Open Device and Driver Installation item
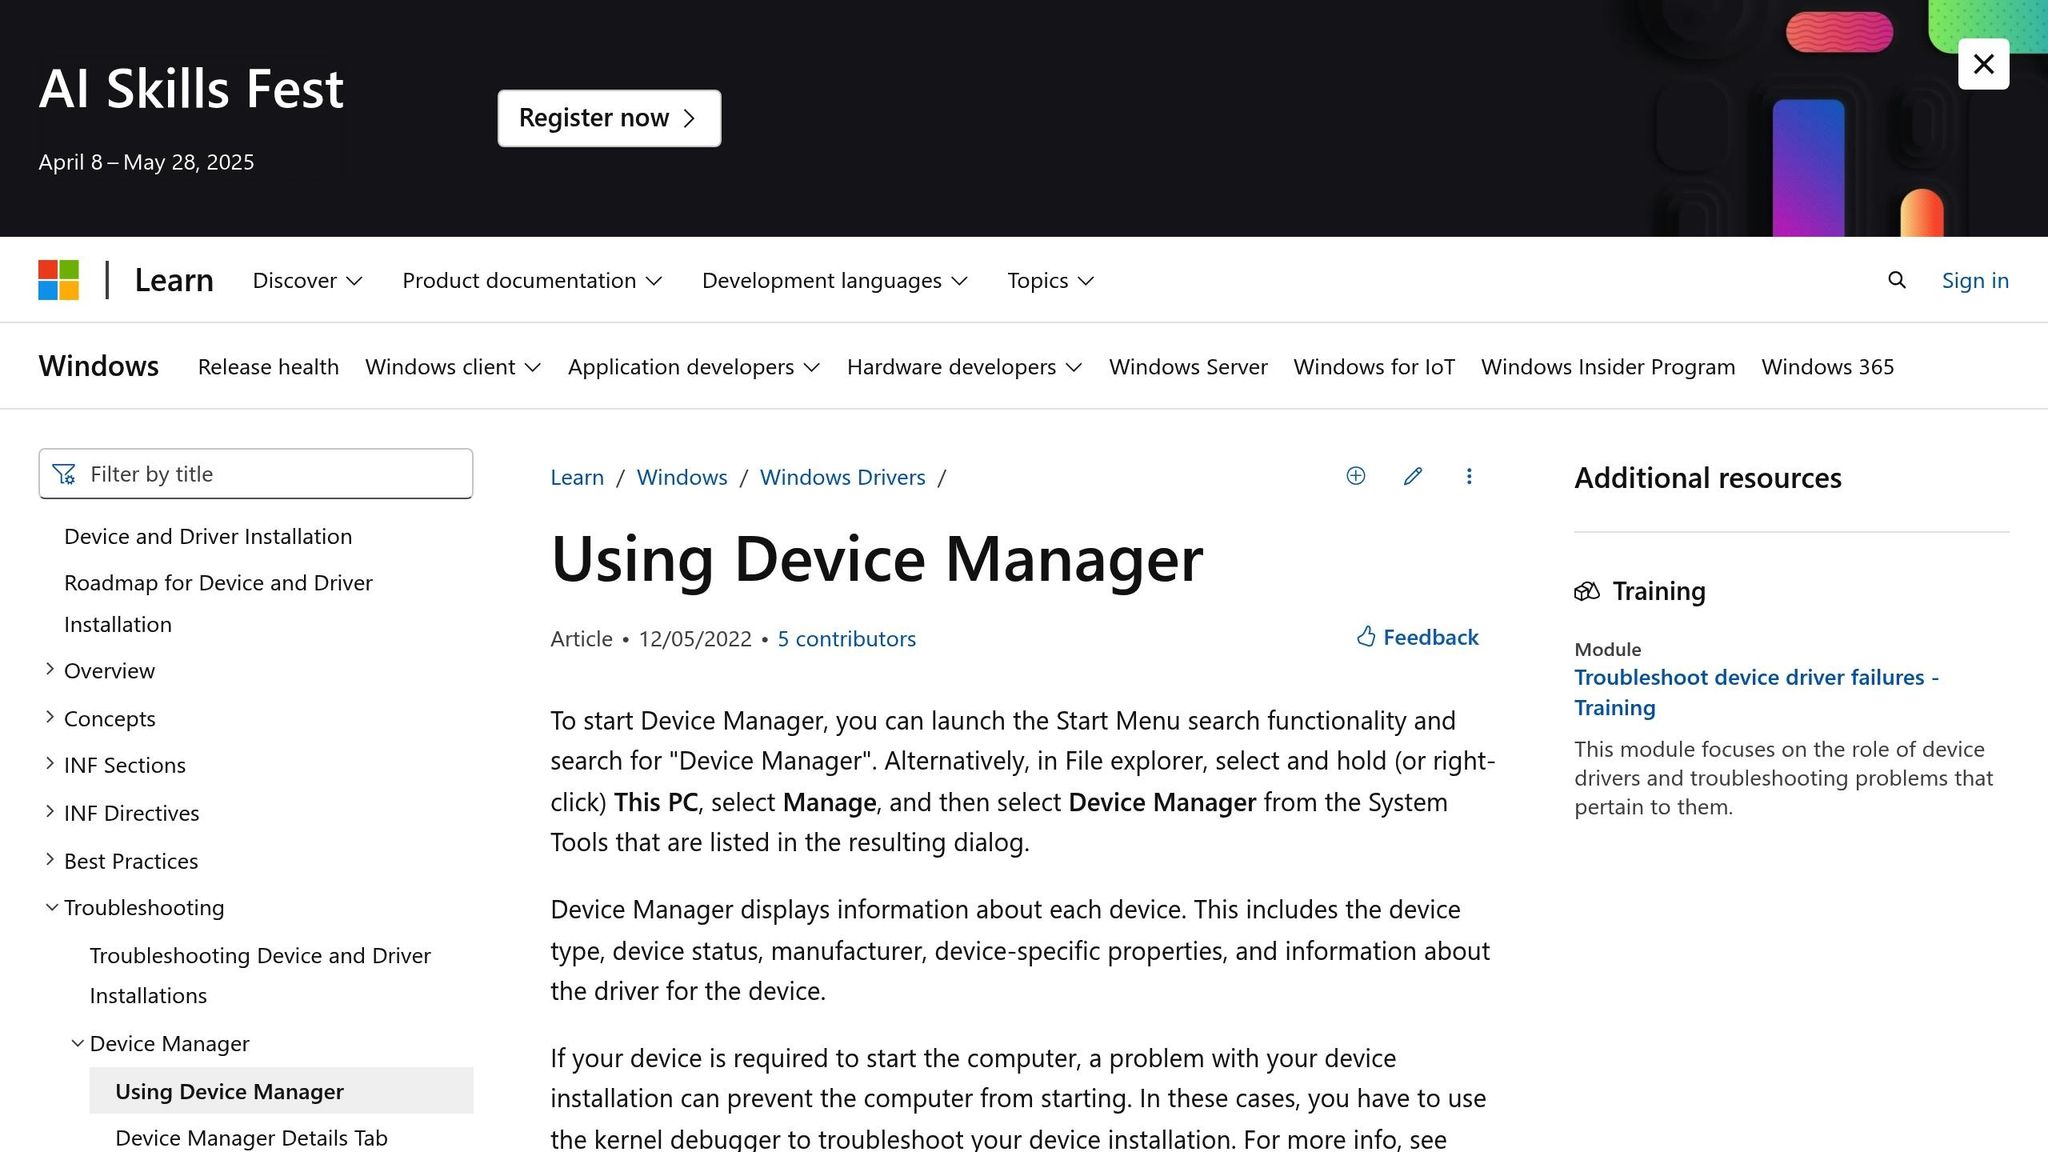Screen dimensions: 2048x1152 tap(208, 536)
